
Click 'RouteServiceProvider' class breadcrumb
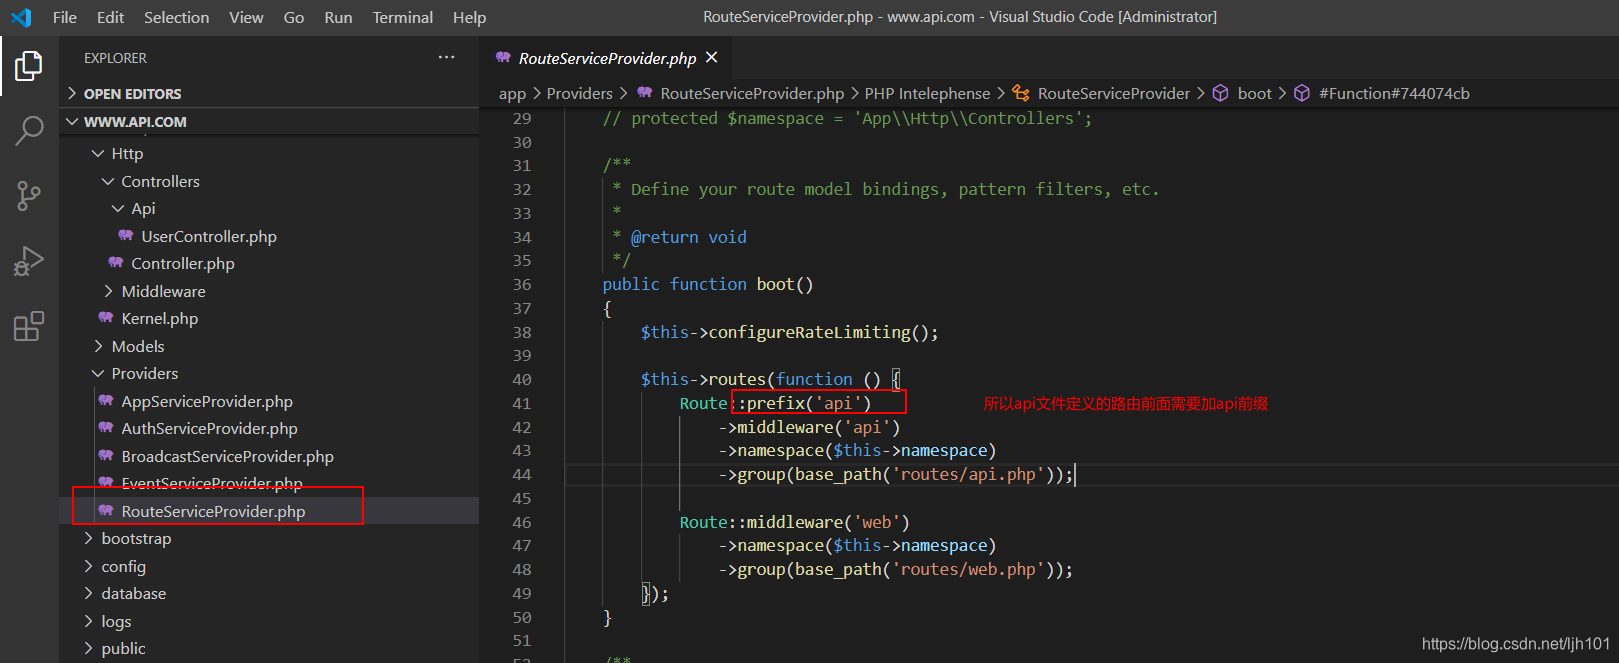(1114, 93)
